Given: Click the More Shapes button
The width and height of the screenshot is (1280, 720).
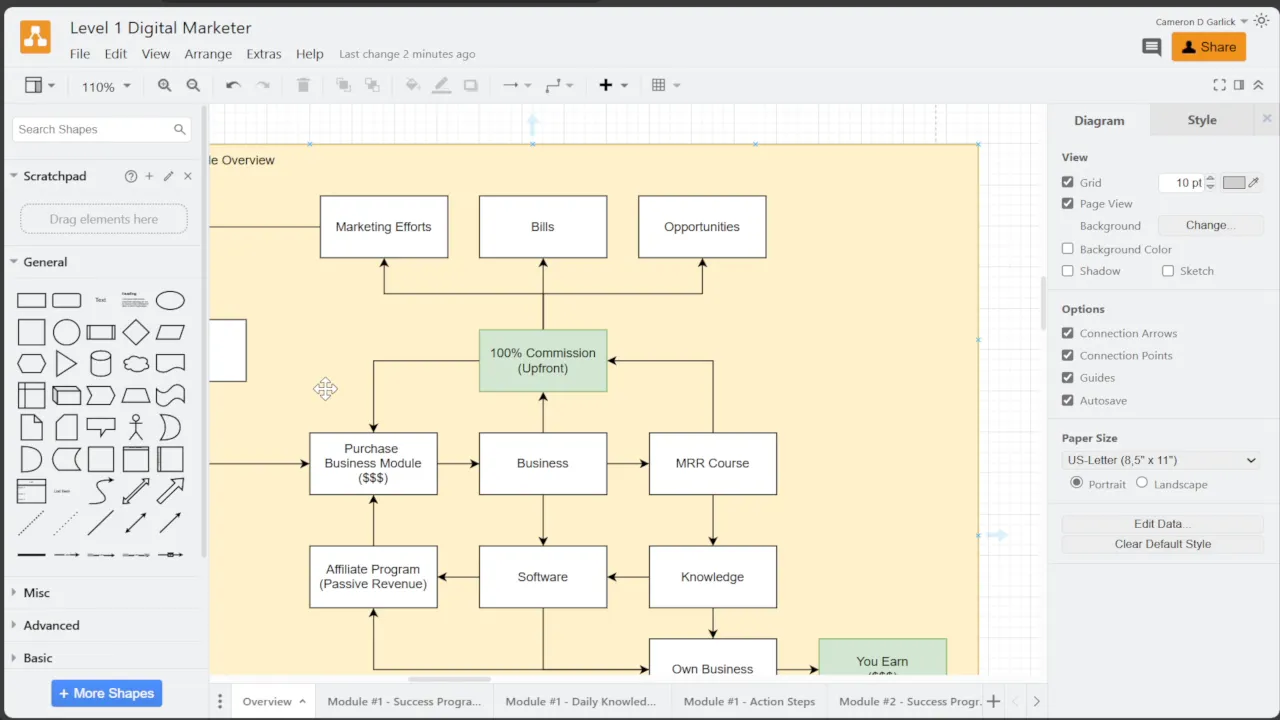Looking at the screenshot, I should coord(106,693).
